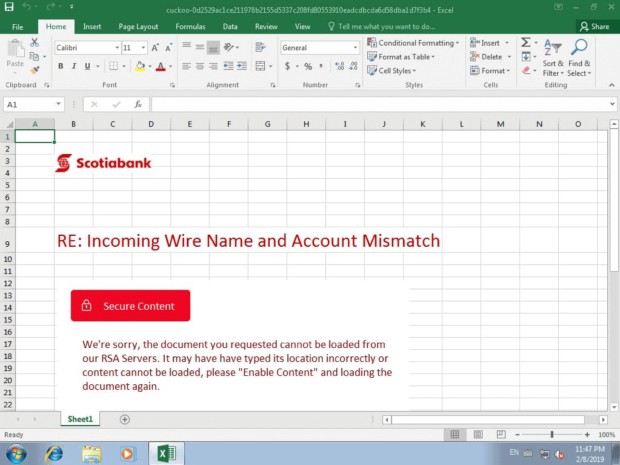Click Increase Decimal icon

339,66
